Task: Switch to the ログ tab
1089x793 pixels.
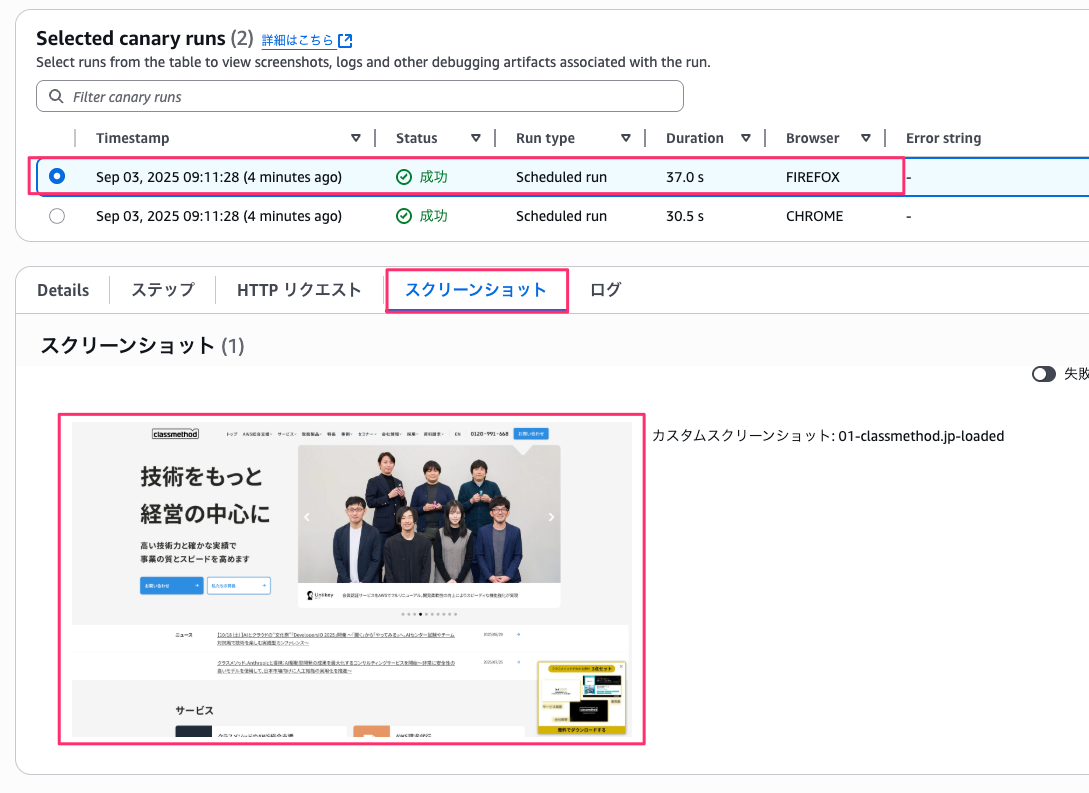Action: coord(606,290)
